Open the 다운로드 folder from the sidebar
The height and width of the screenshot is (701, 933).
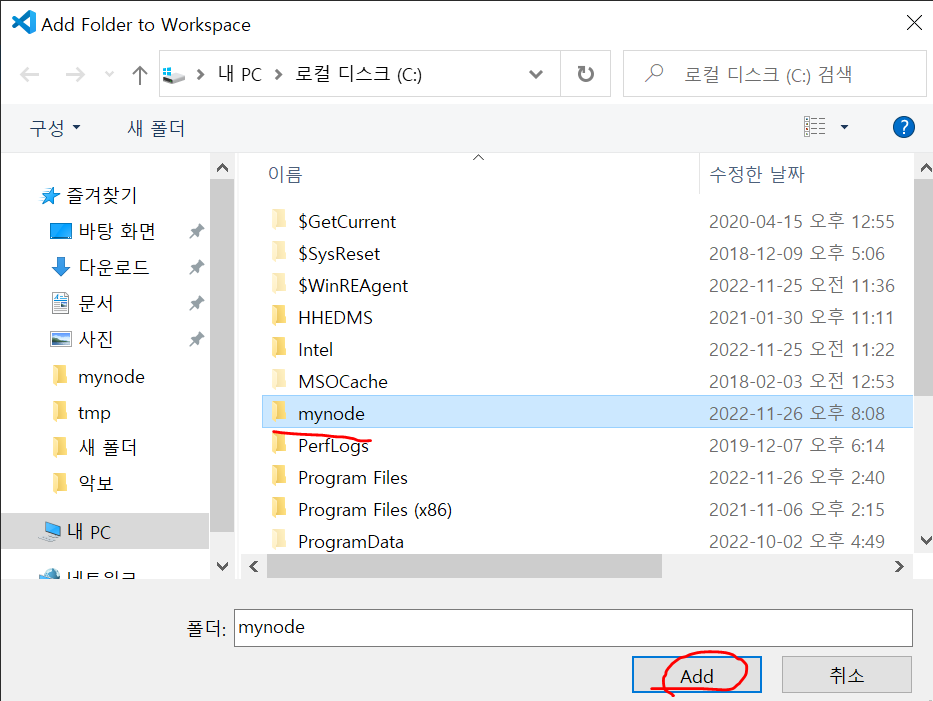pos(112,267)
